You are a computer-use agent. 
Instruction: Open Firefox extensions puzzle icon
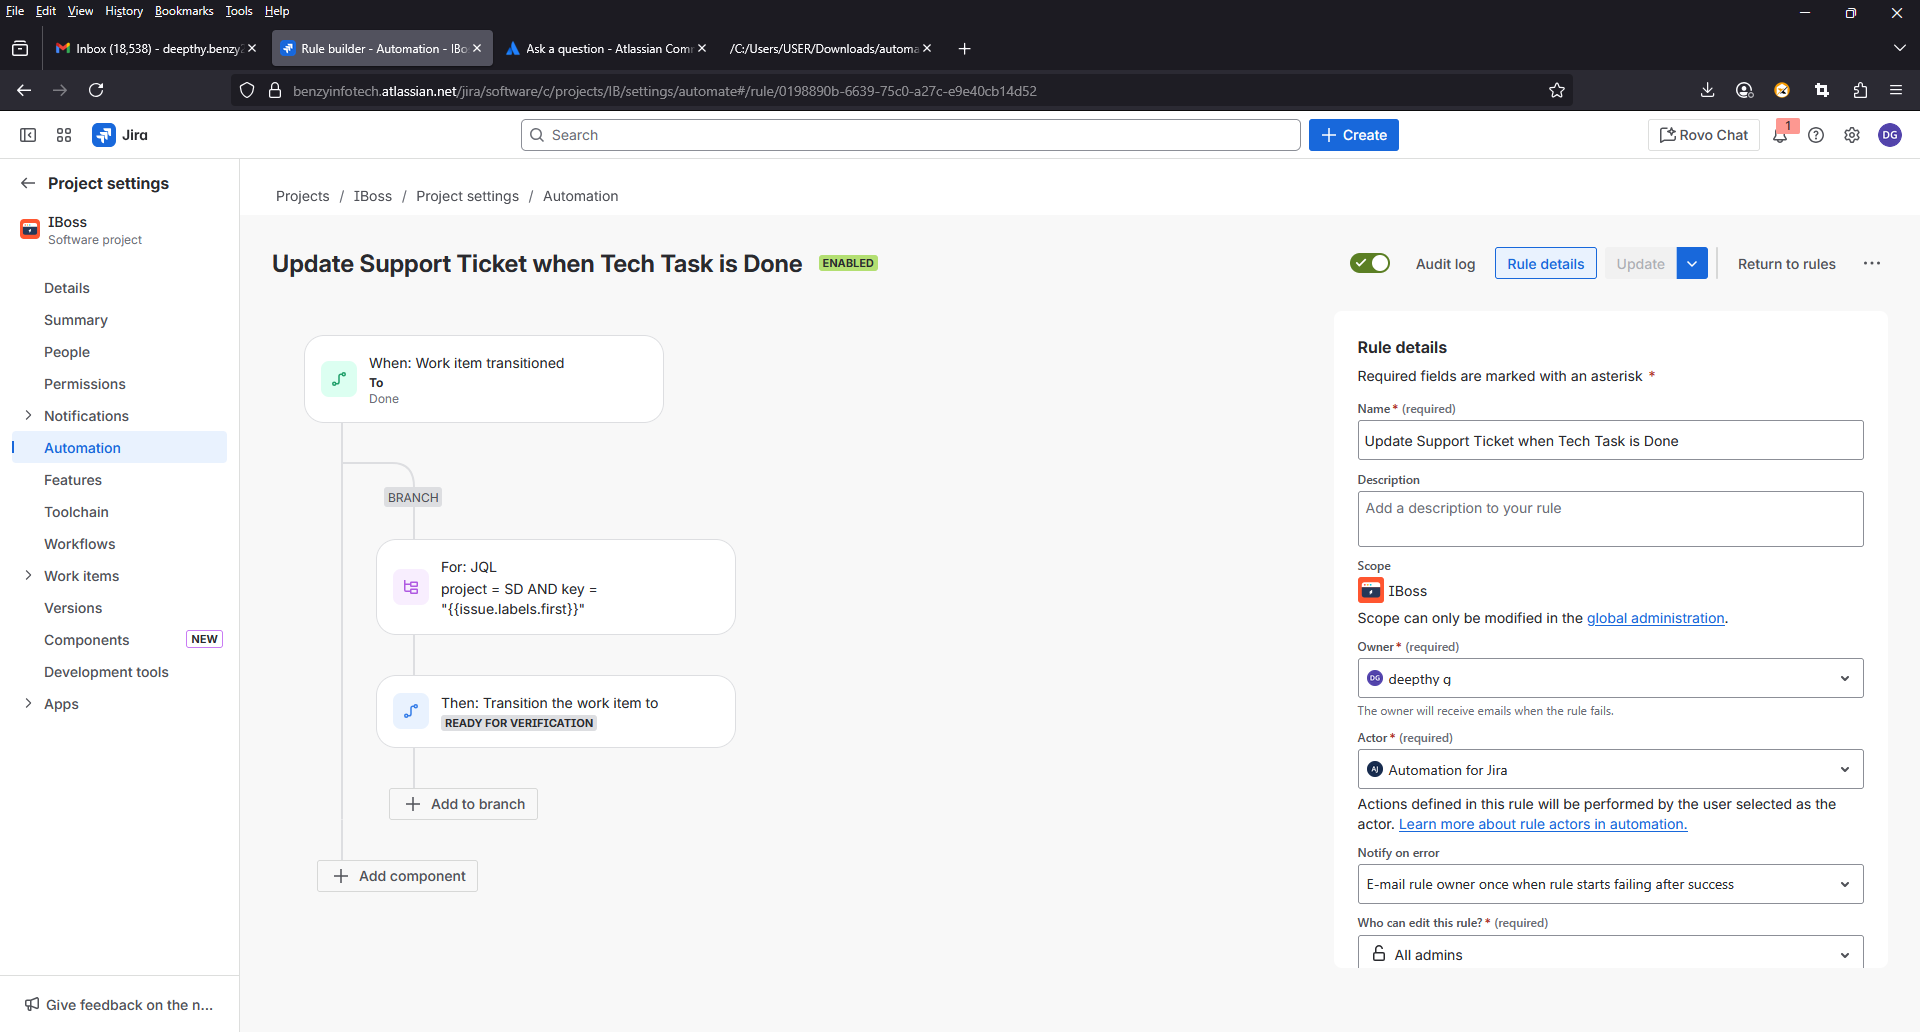[x=1860, y=90]
